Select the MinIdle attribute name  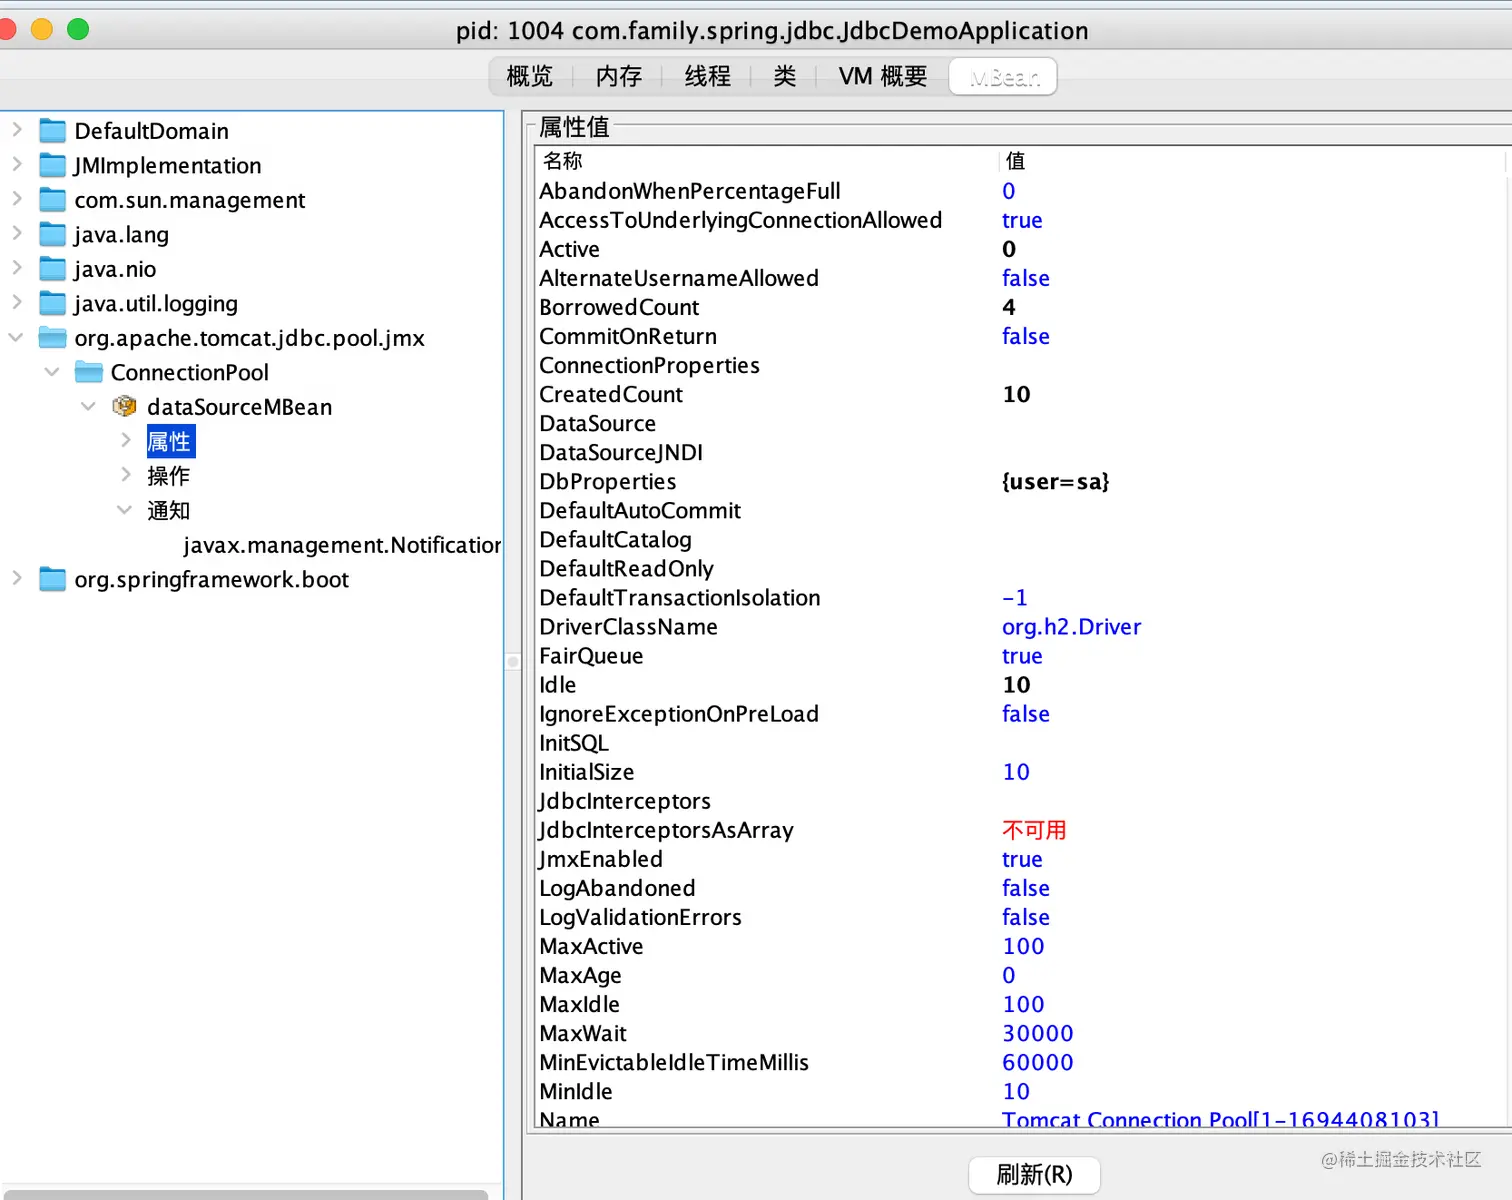coord(576,1090)
